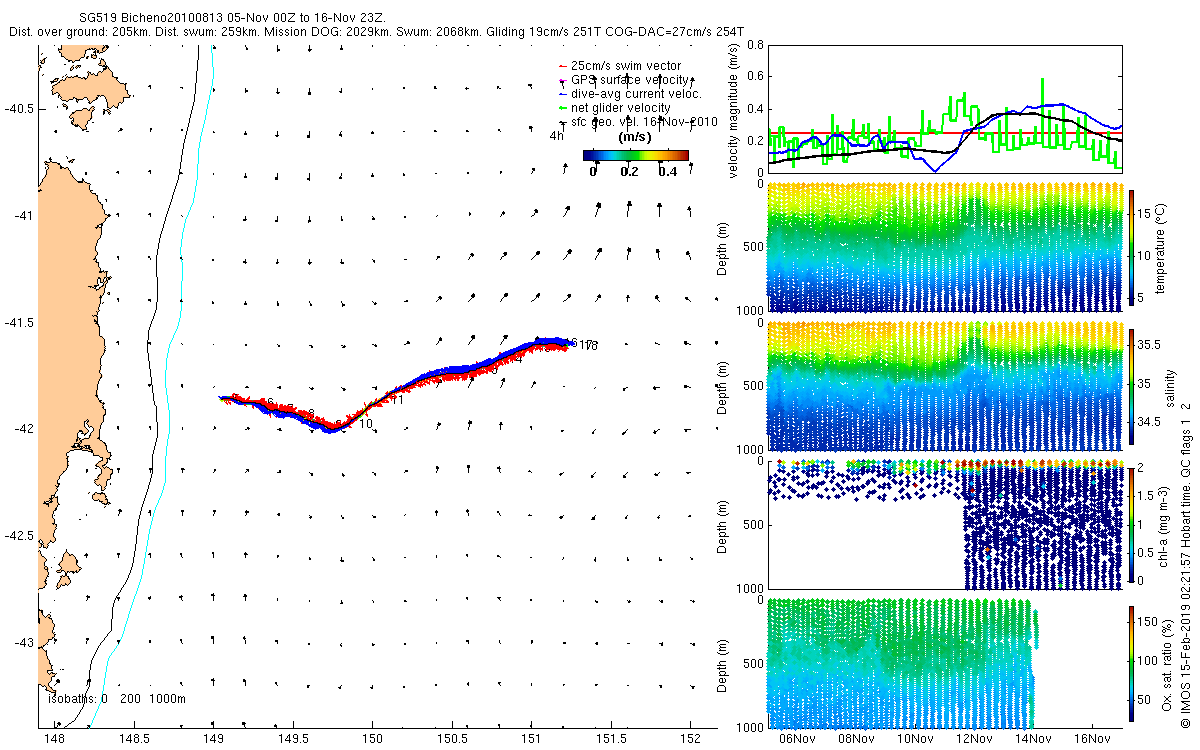Click the '-41' latitude tick label
1200x750 pixels.
click(x=23, y=215)
